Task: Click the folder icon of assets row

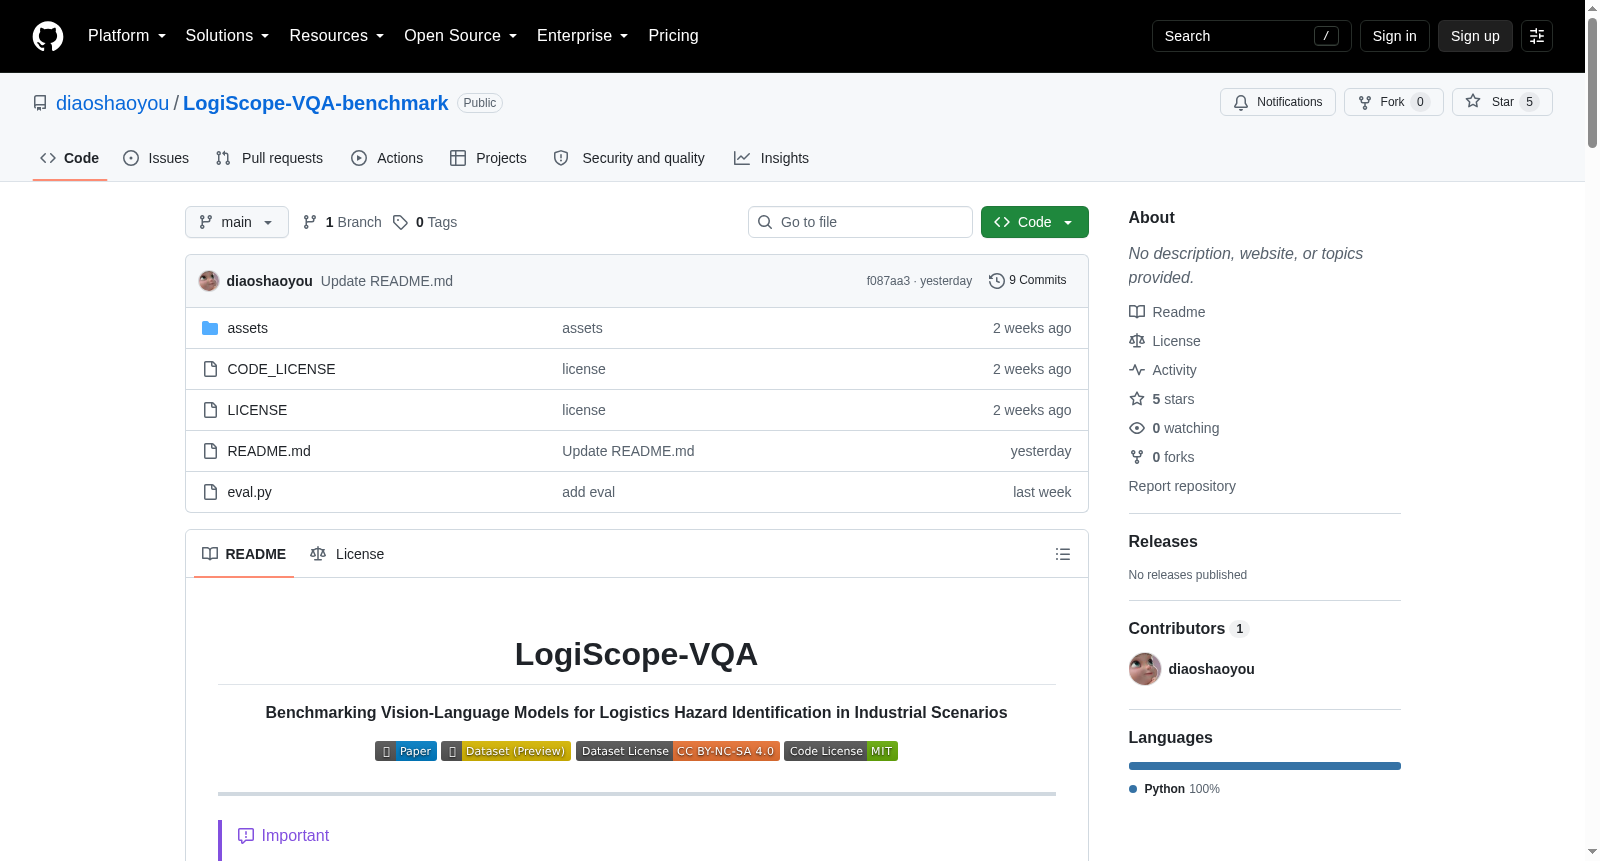Action: click(210, 328)
